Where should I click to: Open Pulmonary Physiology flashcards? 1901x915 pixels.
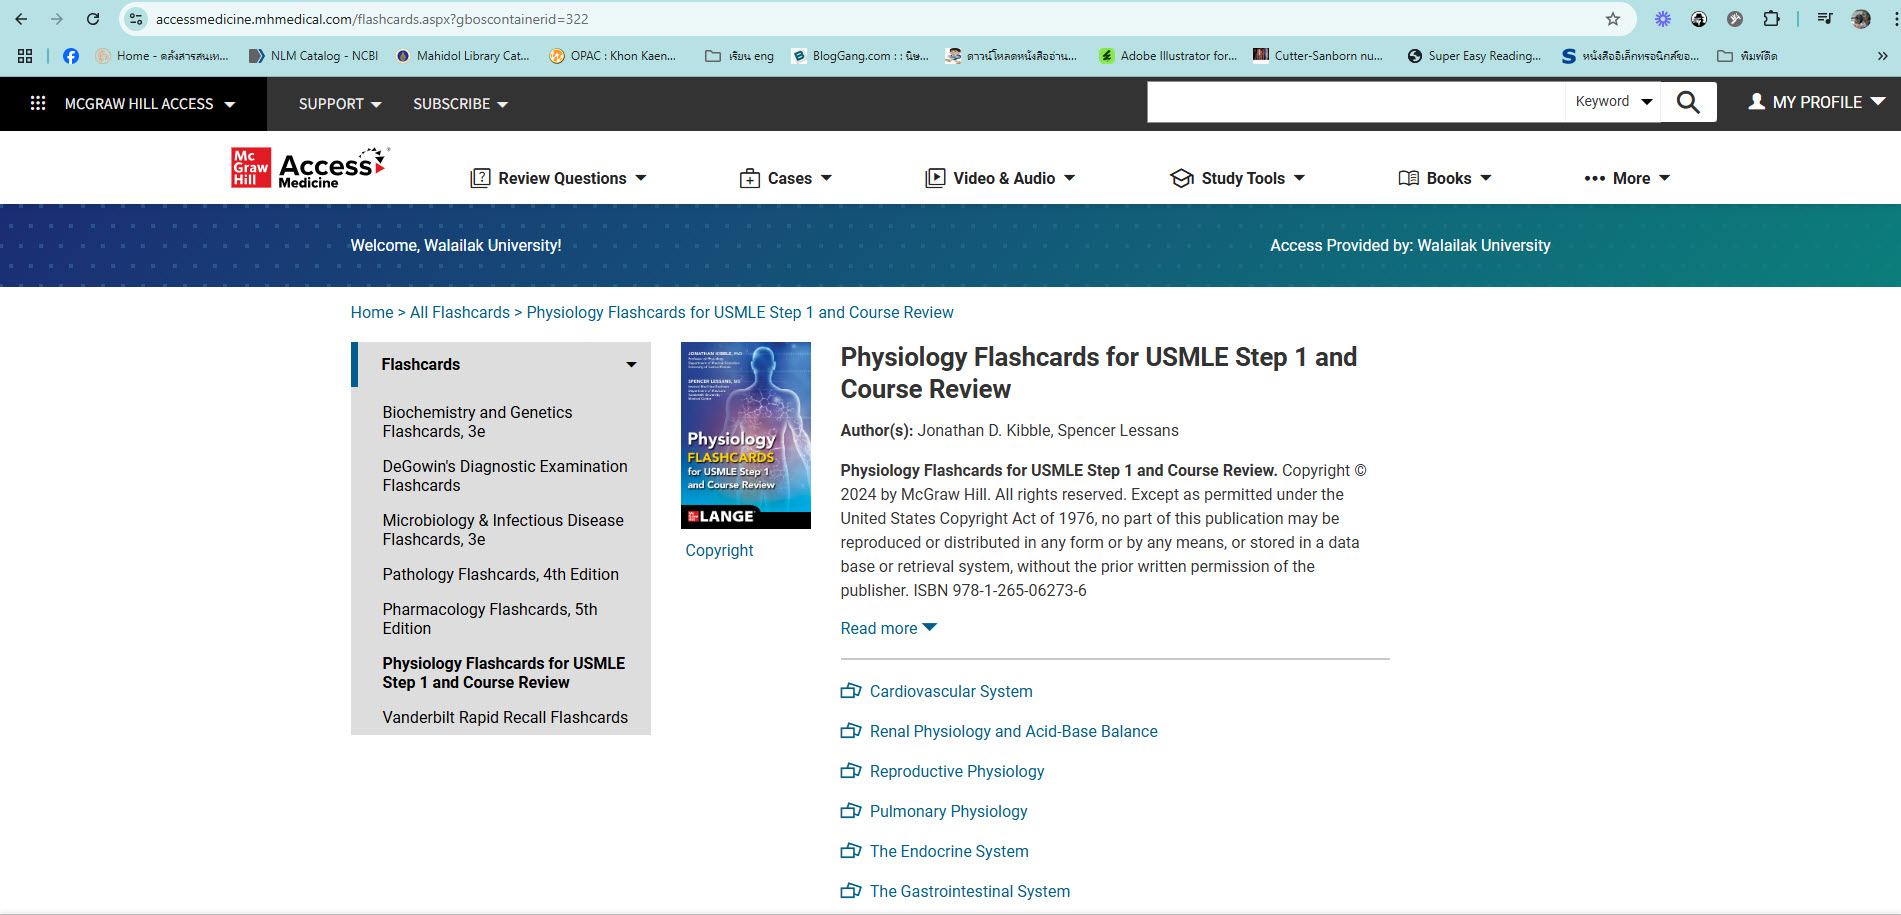pyautogui.click(x=949, y=811)
